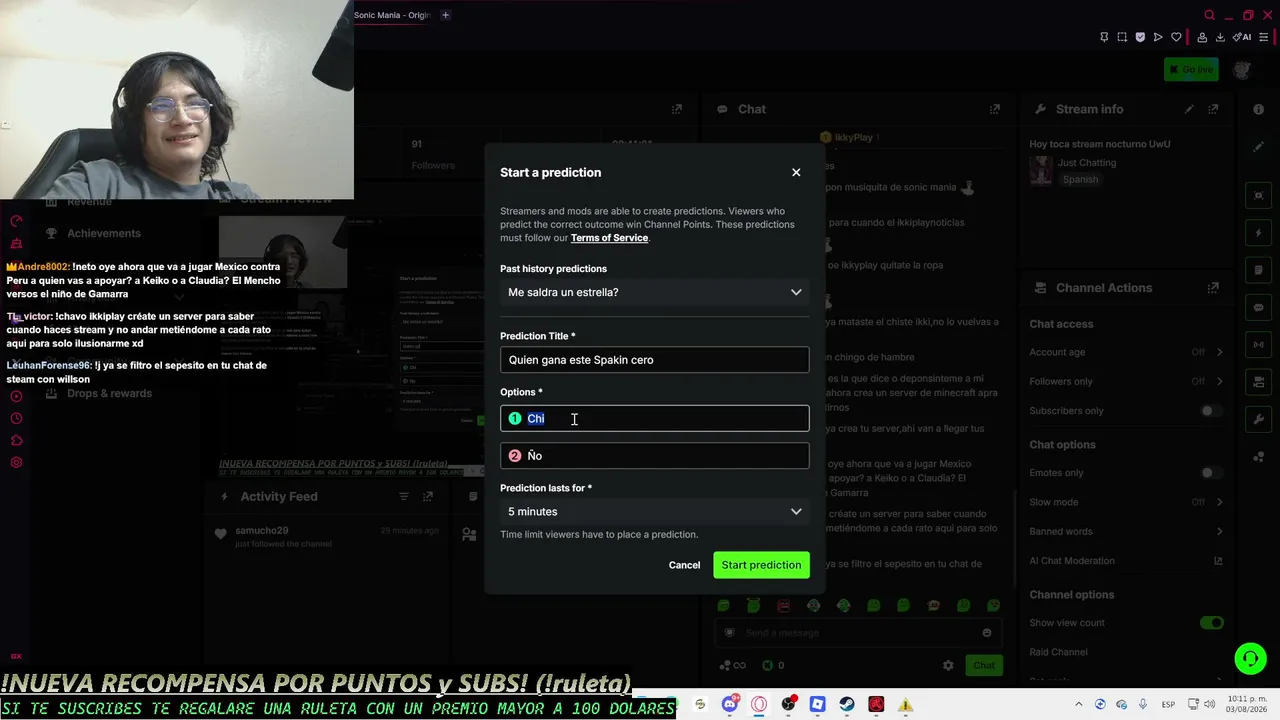Open Followers only chat setting
The height and width of the screenshot is (720, 1280).
point(1127,381)
